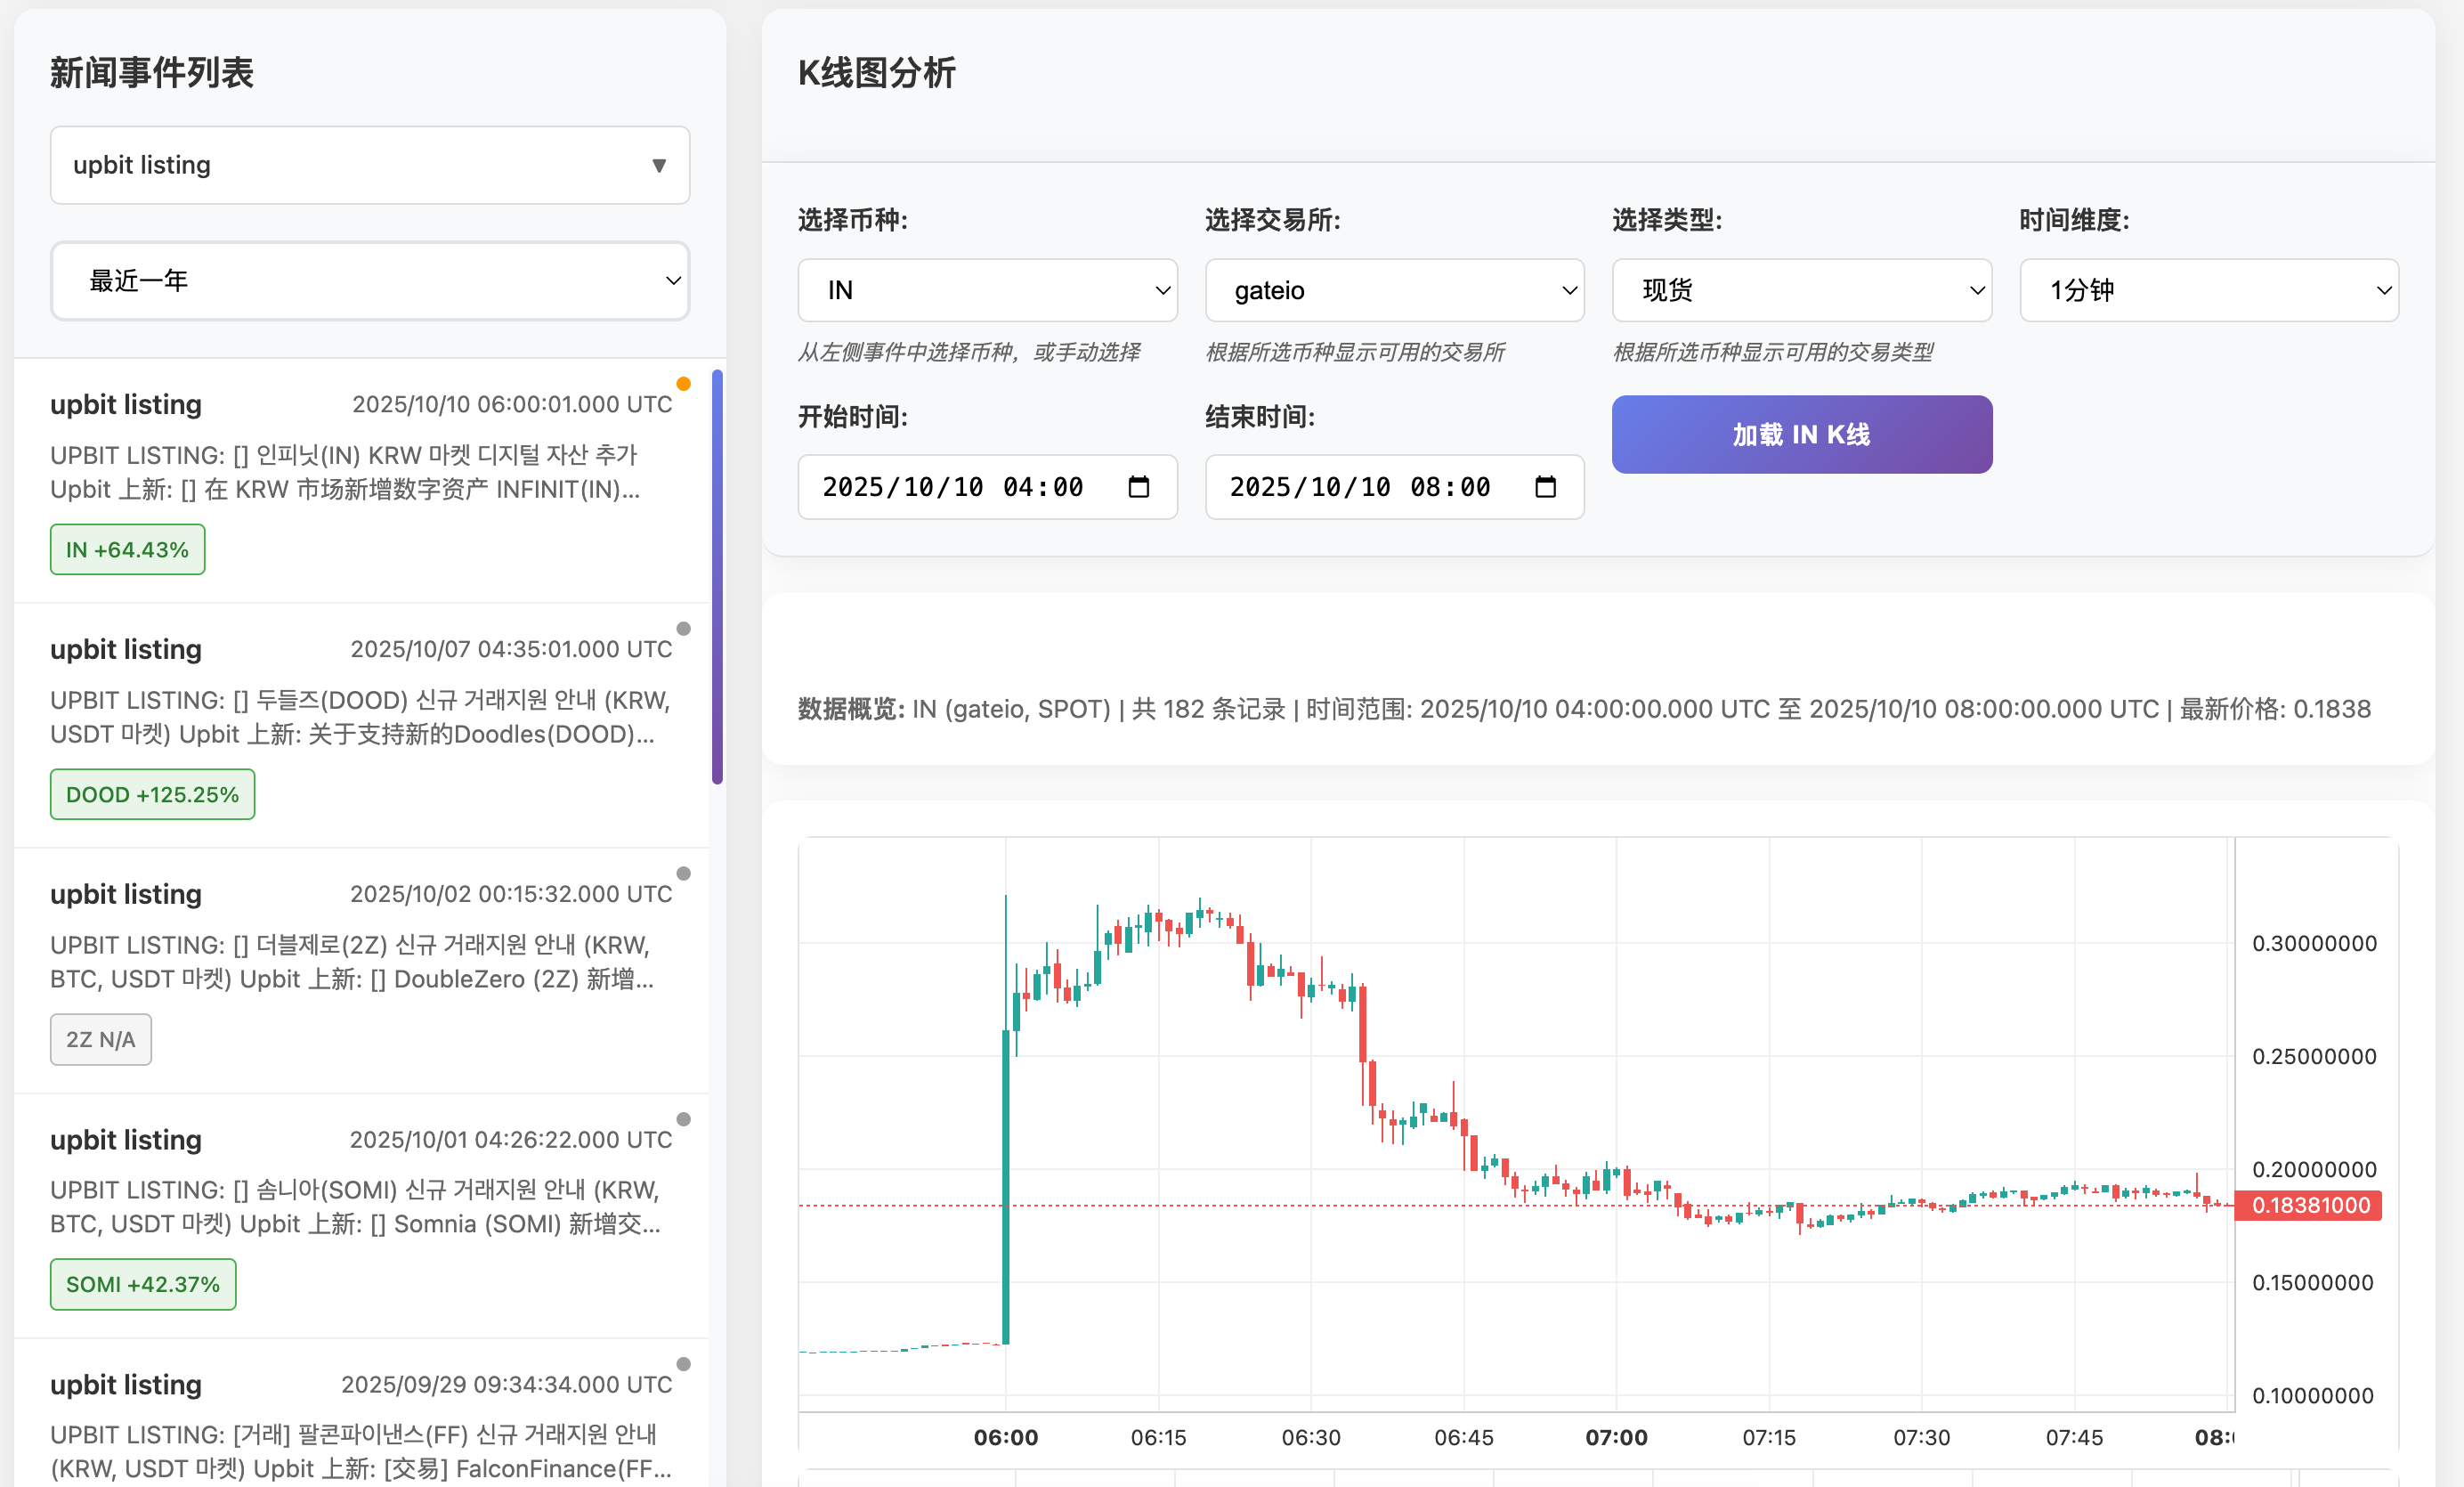Click the 2Z N/A badge
Viewport: 2464px width, 1487px height.
click(x=100, y=1040)
